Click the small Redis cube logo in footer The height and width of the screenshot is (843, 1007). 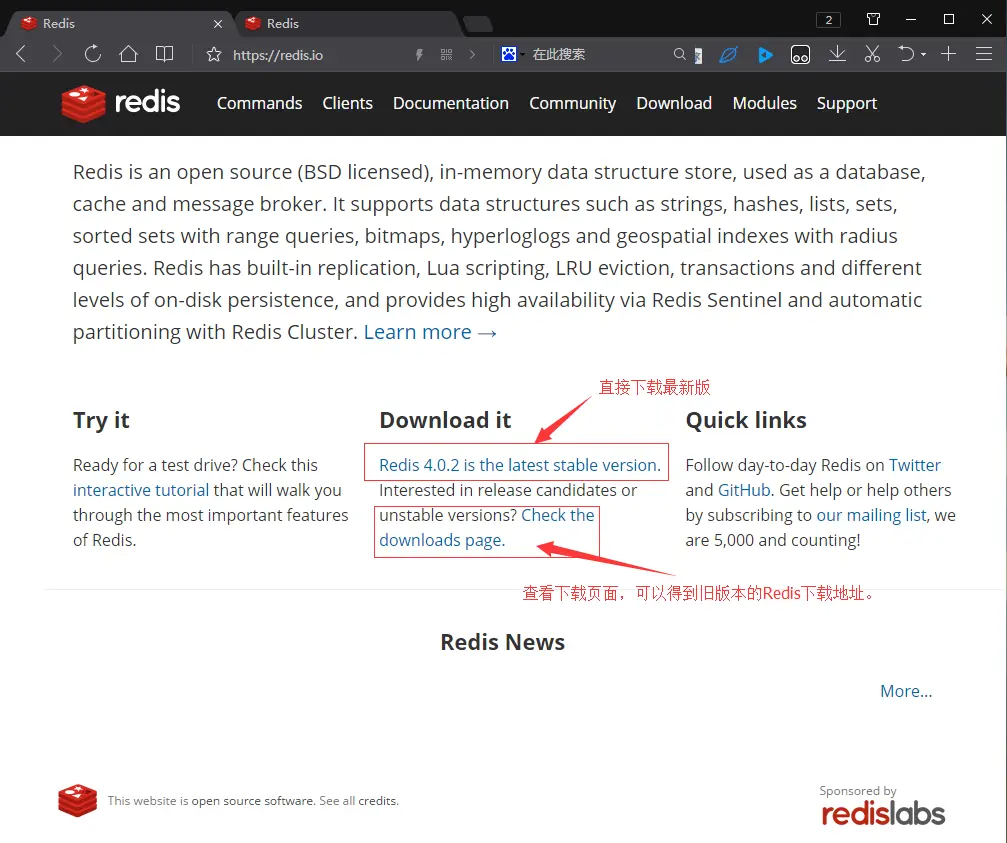tap(77, 800)
